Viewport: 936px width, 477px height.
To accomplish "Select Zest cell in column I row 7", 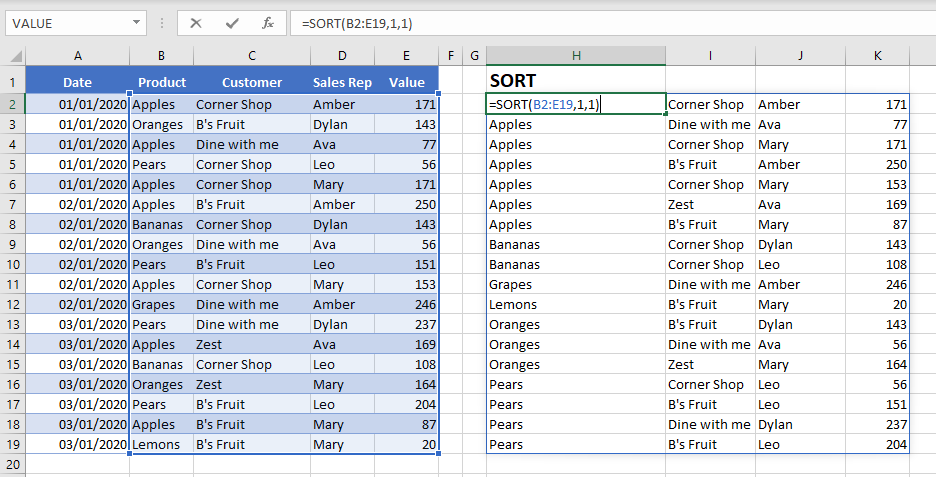I will coord(710,205).
